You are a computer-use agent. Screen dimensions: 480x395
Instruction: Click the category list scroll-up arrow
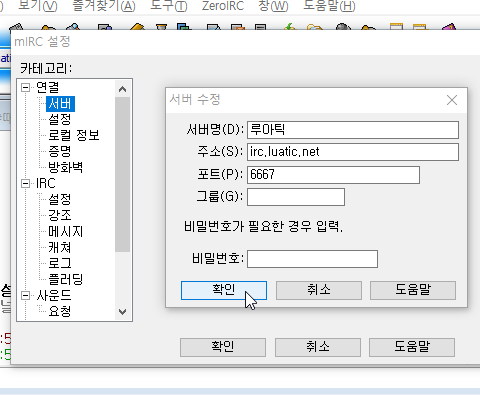pyautogui.click(x=122, y=89)
